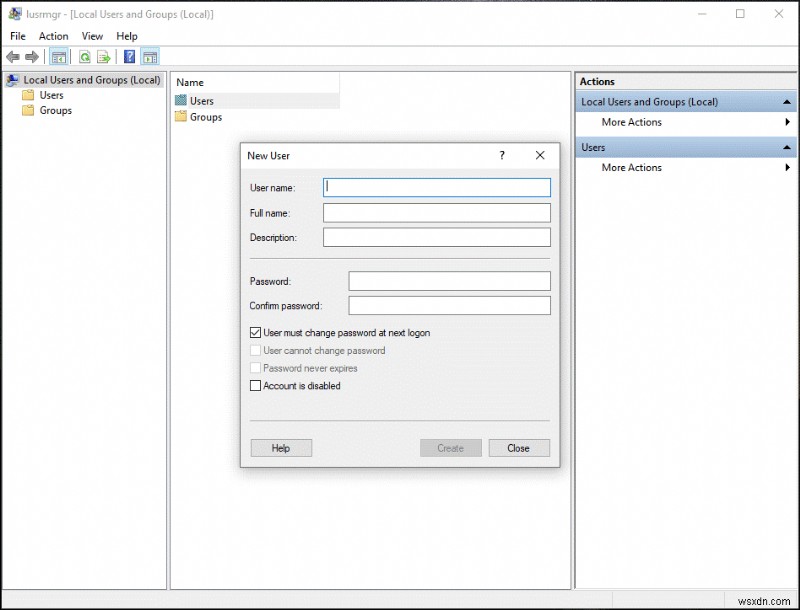
Task: Open the File menu
Action: [18, 36]
